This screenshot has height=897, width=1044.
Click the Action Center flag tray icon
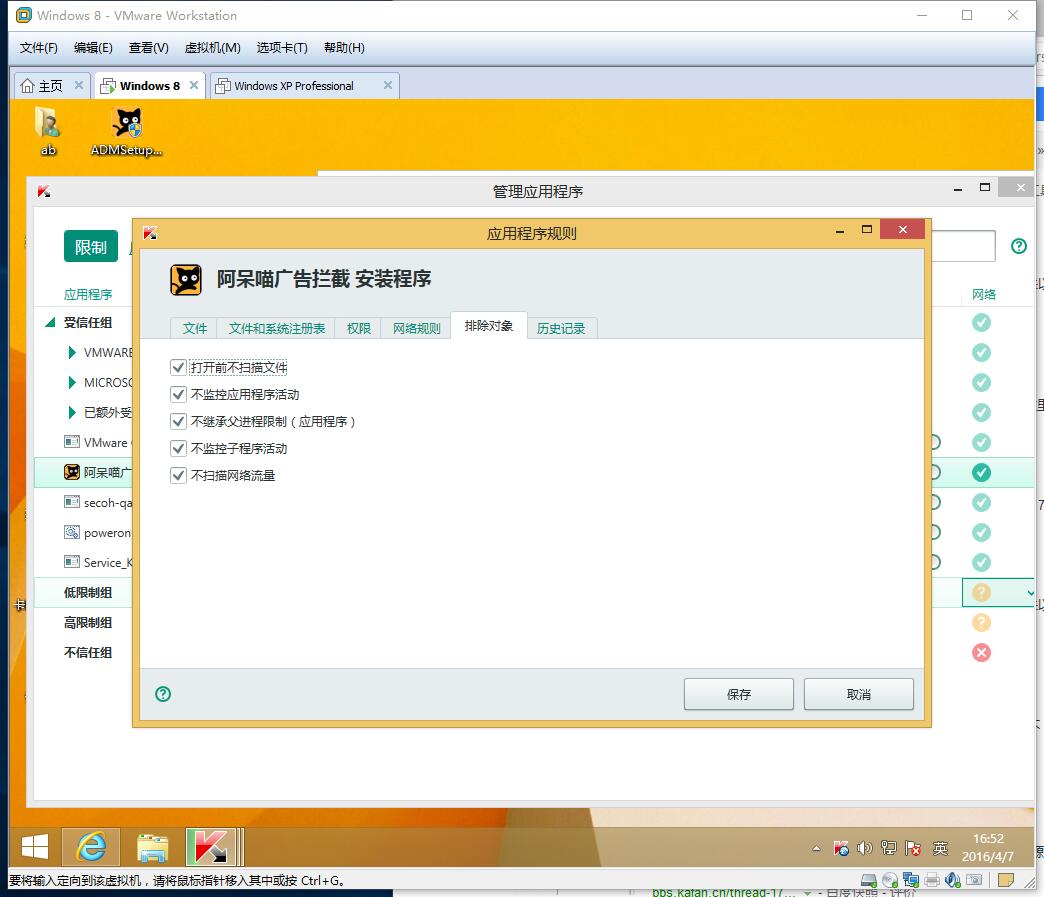click(913, 848)
